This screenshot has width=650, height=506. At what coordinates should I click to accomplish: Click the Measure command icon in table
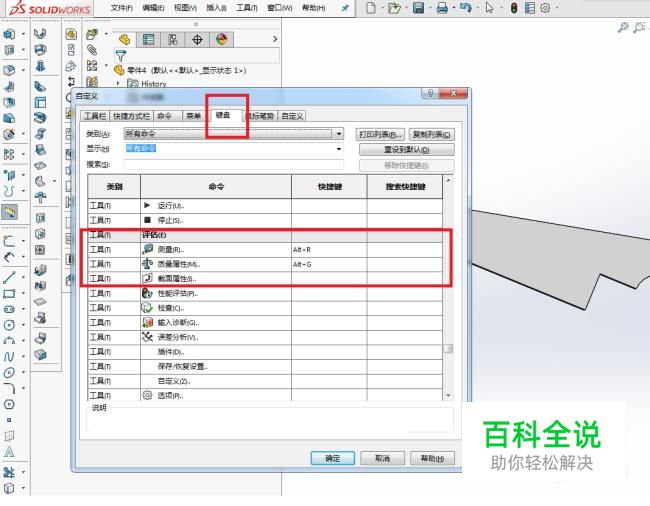[148, 249]
